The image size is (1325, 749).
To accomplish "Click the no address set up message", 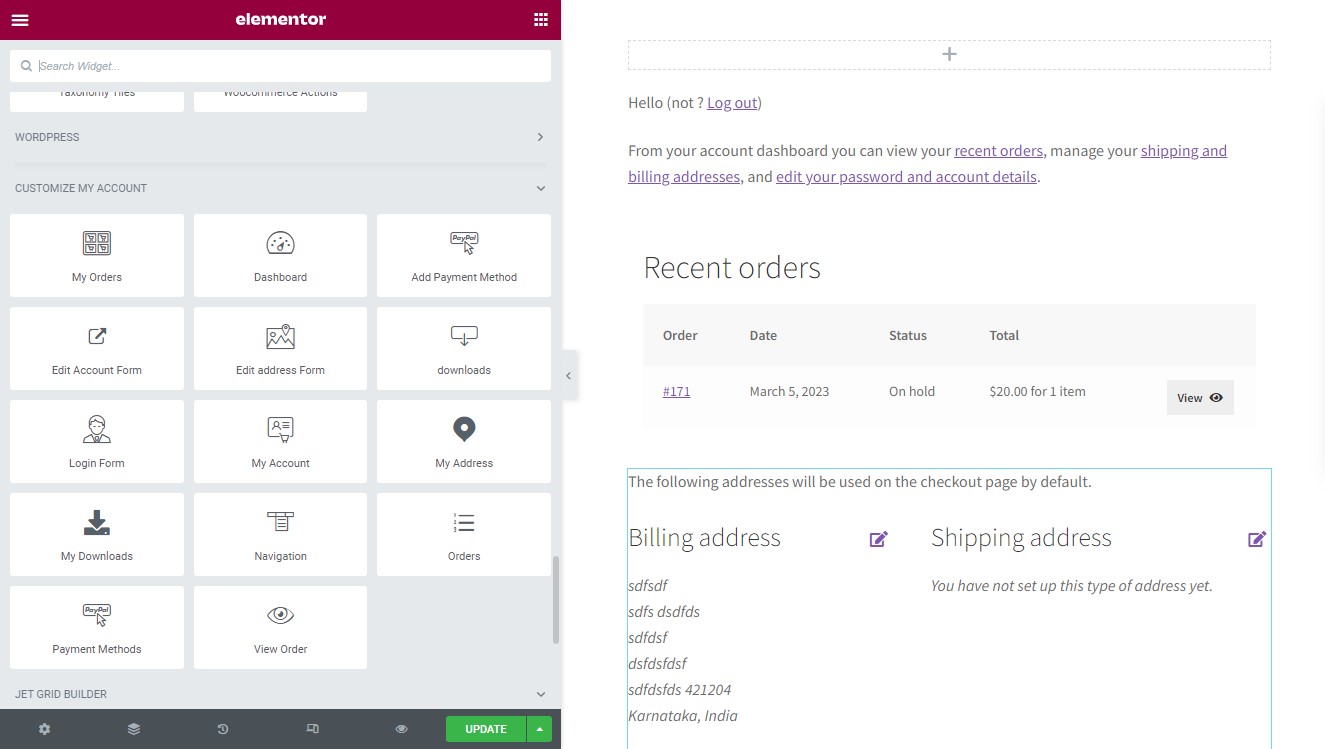I will [x=1071, y=586].
